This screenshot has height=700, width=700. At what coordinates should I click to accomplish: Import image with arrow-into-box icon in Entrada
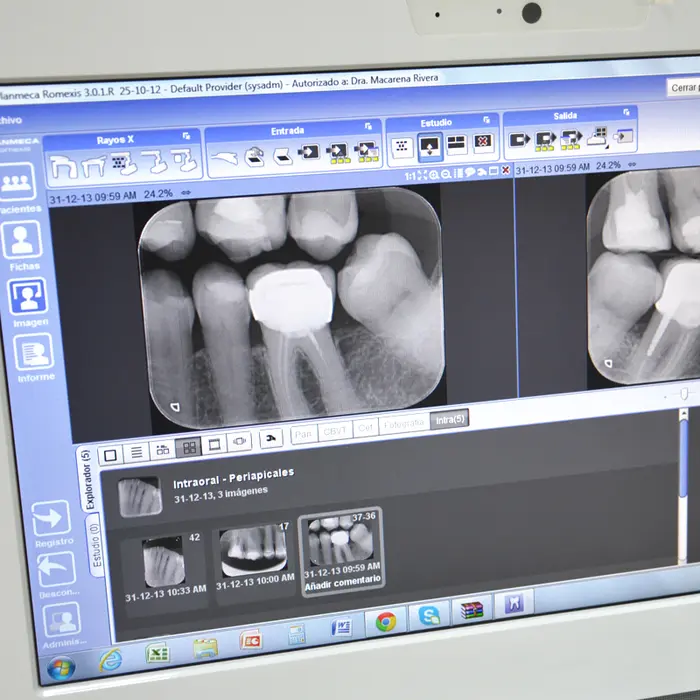pyautogui.click(x=309, y=152)
